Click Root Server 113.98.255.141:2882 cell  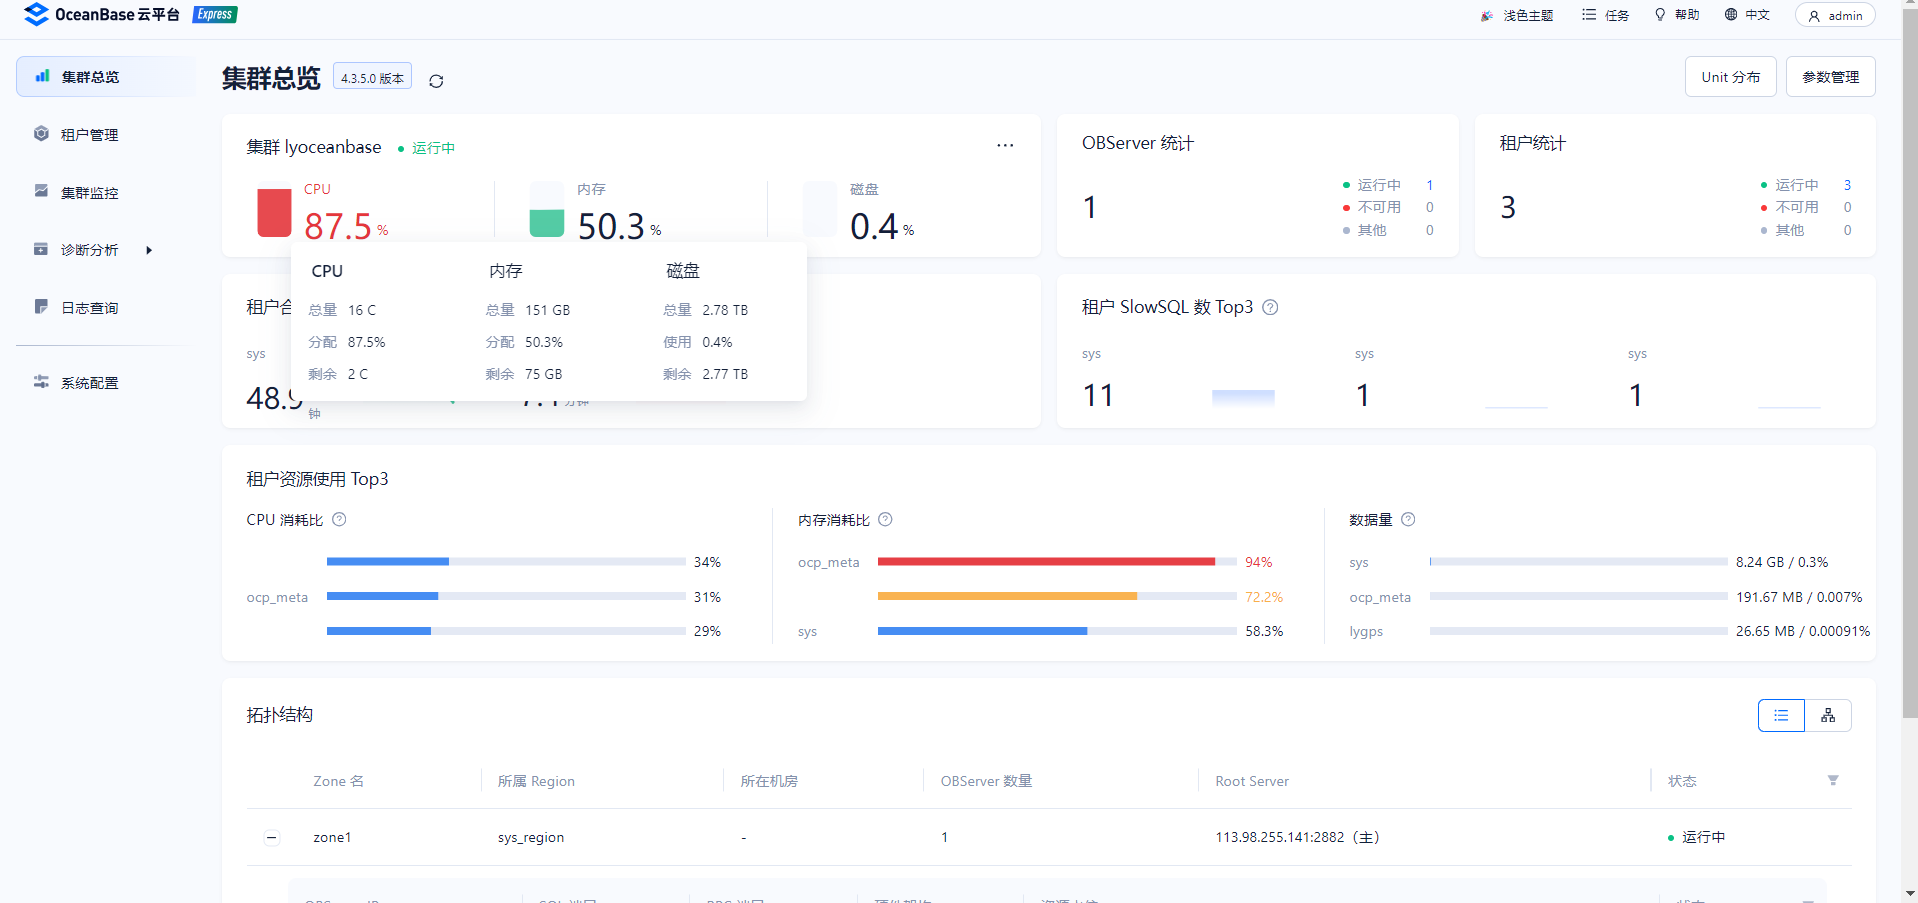[1297, 837]
